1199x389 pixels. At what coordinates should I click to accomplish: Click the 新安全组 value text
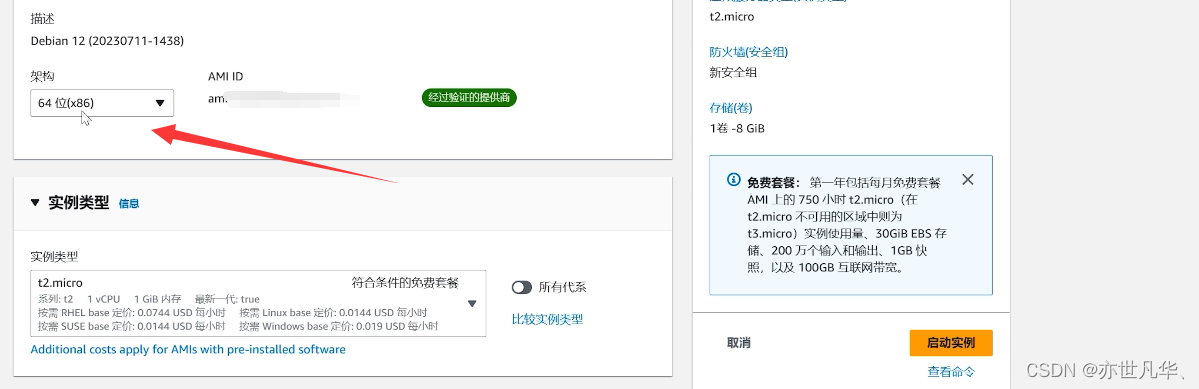733,73
